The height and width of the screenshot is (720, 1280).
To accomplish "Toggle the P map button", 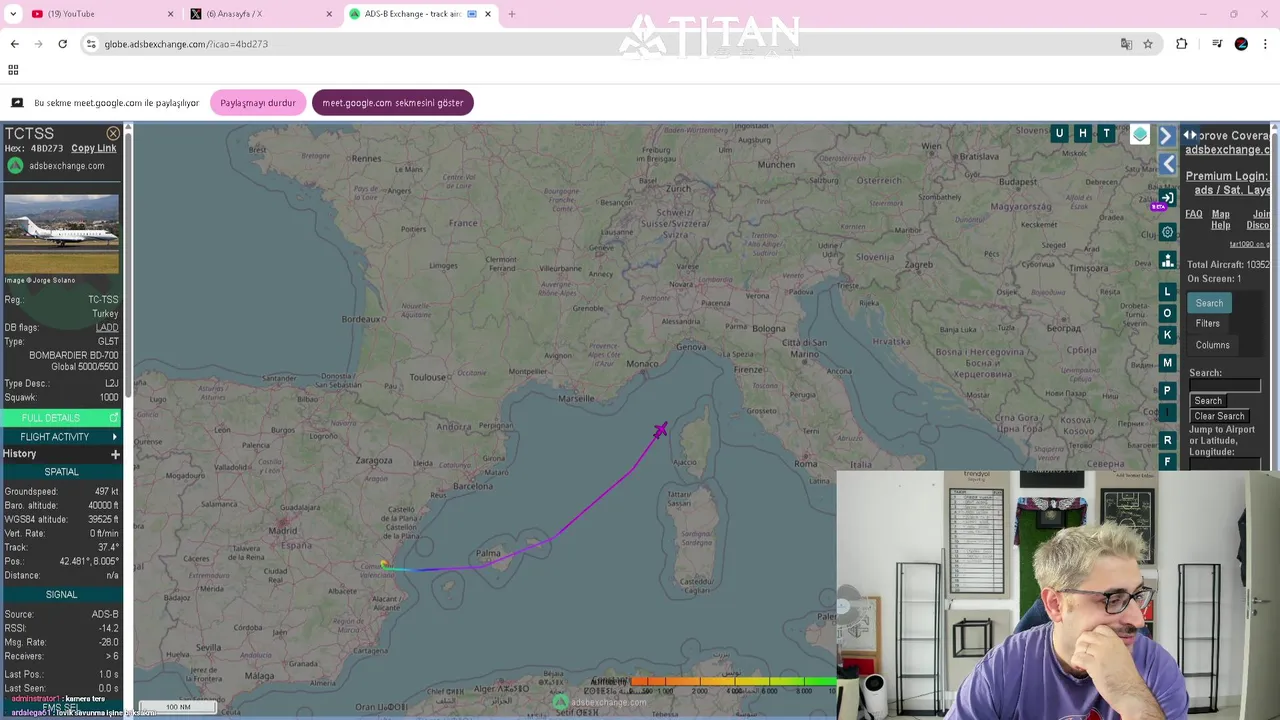I will click(1167, 391).
